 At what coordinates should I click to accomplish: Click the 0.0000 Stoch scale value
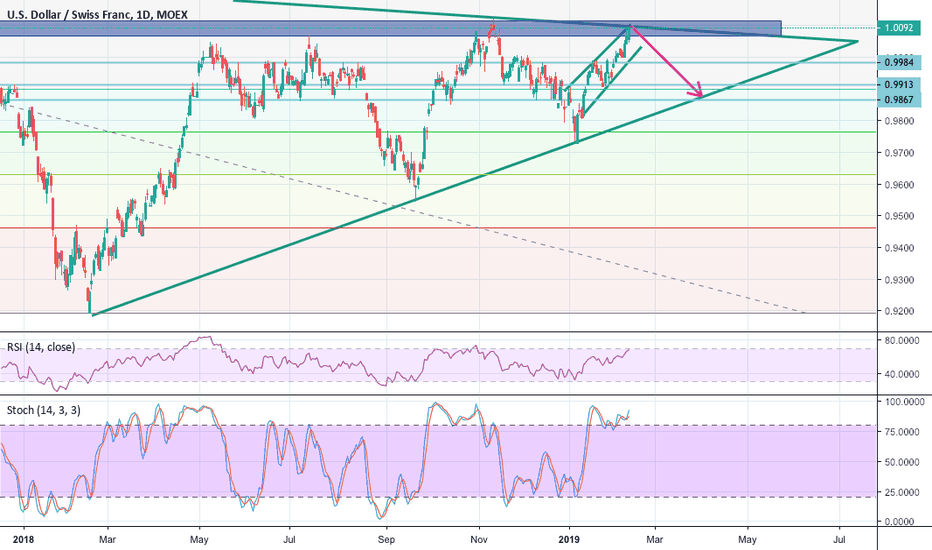coord(900,522)
